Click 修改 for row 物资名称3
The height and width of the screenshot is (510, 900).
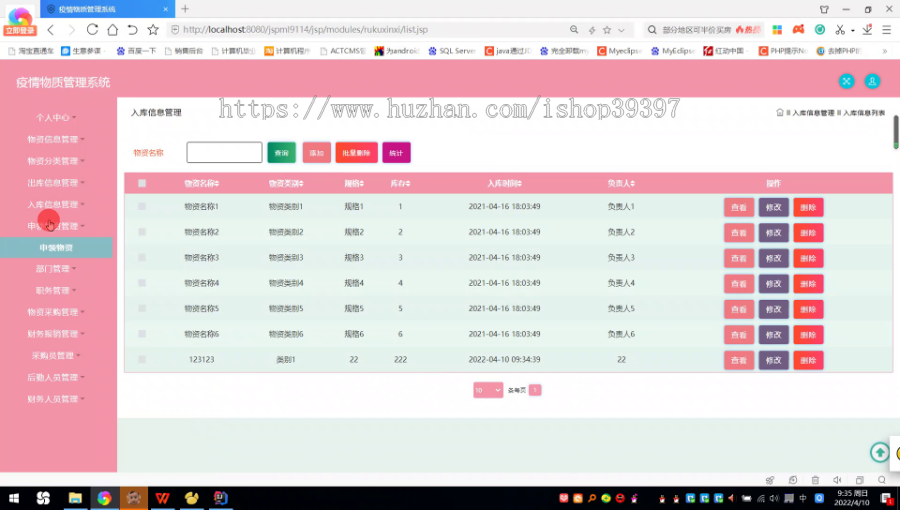click(773, 258)
